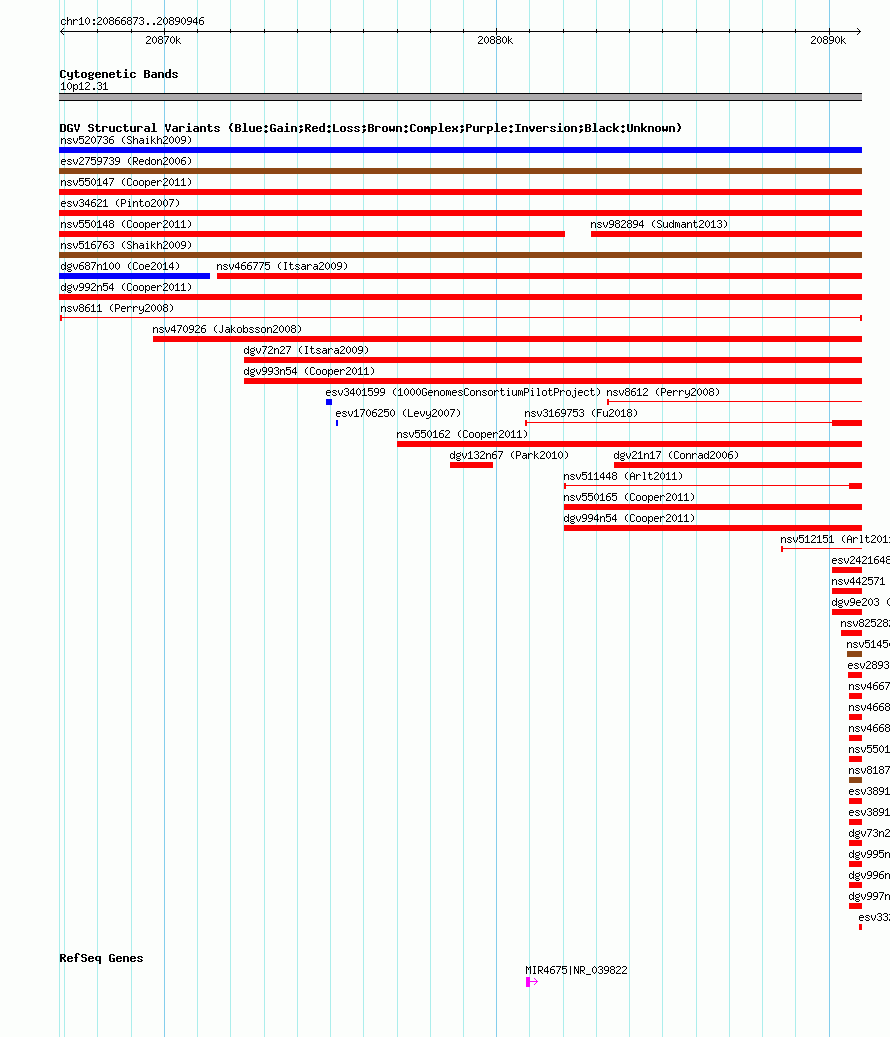The height and width of the screenshot is (1037, 890).
Task: Open the MIR4675|NR_039822 gene label
Action: click(576, 970)
